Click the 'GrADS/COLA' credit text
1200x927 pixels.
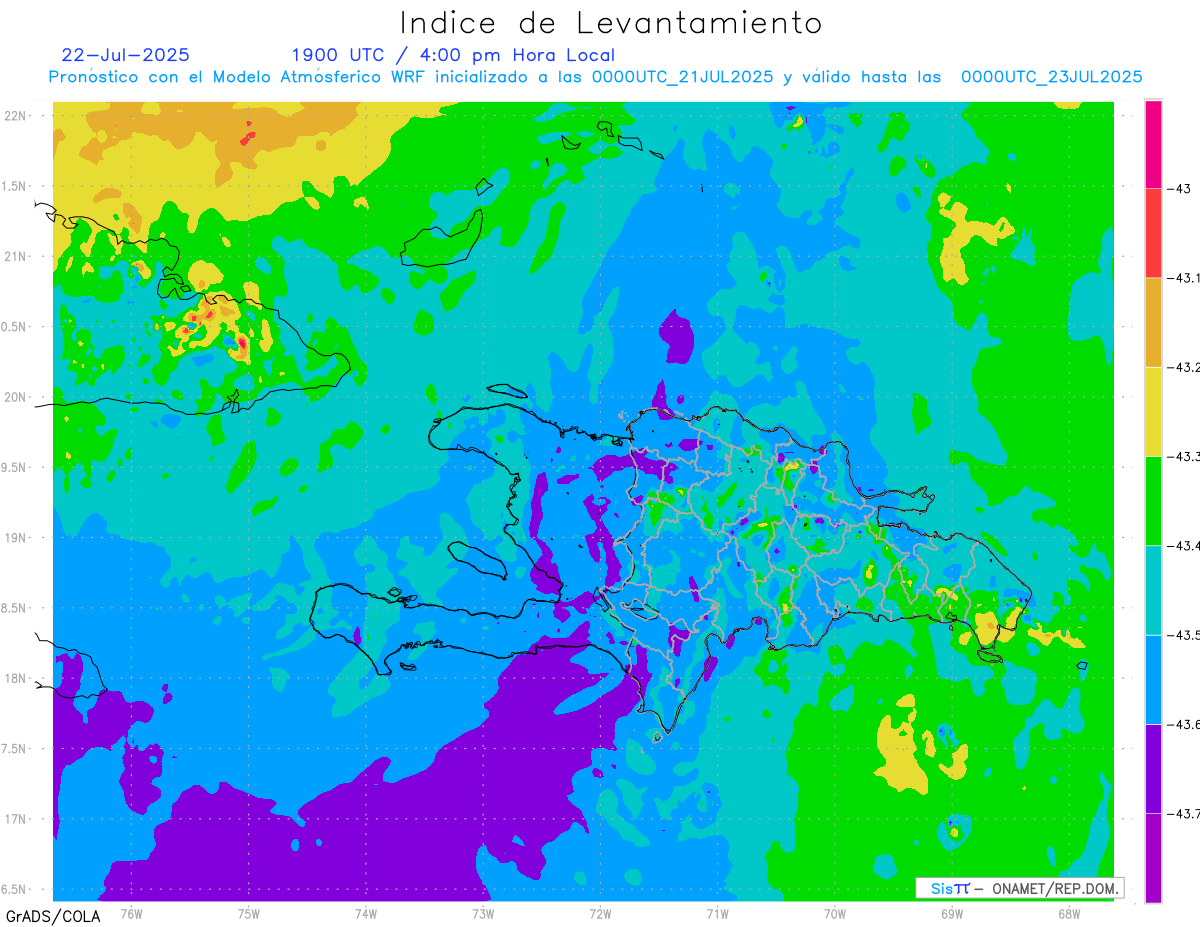(52, 916)
